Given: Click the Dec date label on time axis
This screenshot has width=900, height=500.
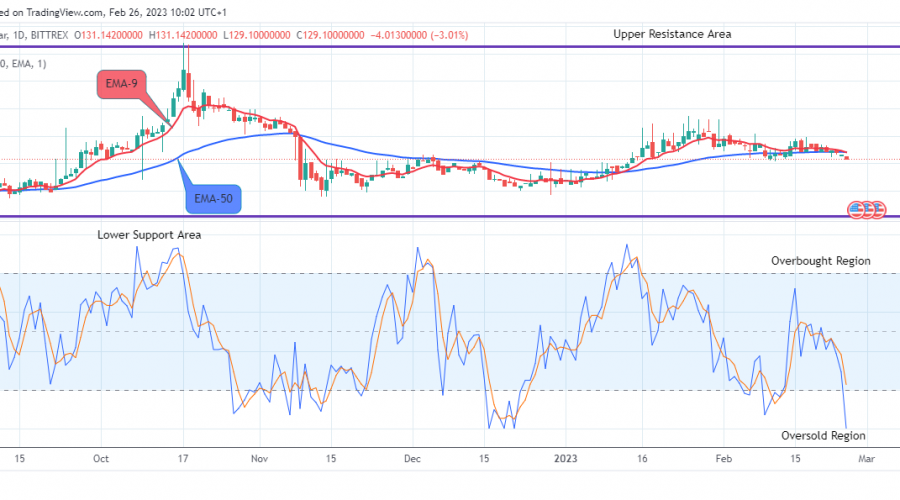Looking at the screenshot, I should (412, 459).
